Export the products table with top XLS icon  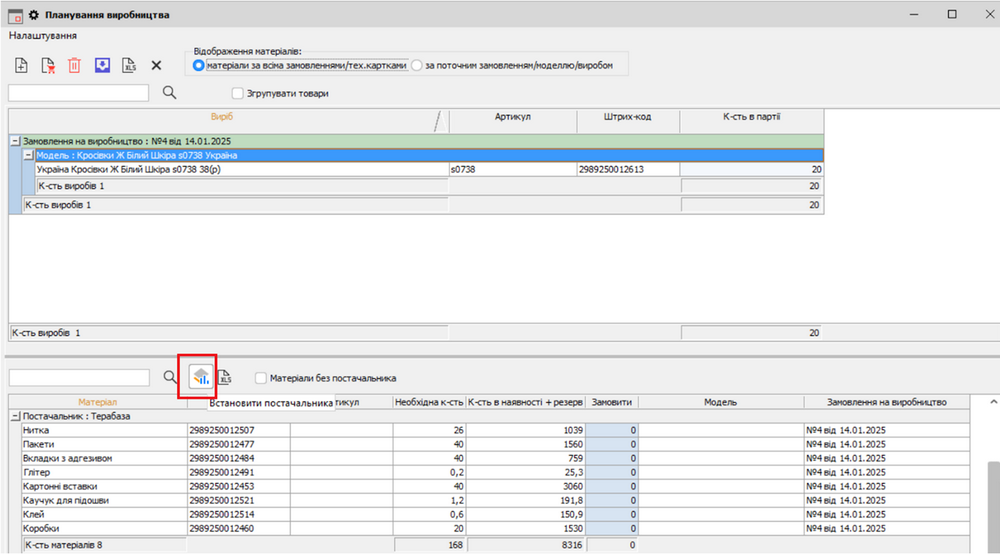click(129, 65)
